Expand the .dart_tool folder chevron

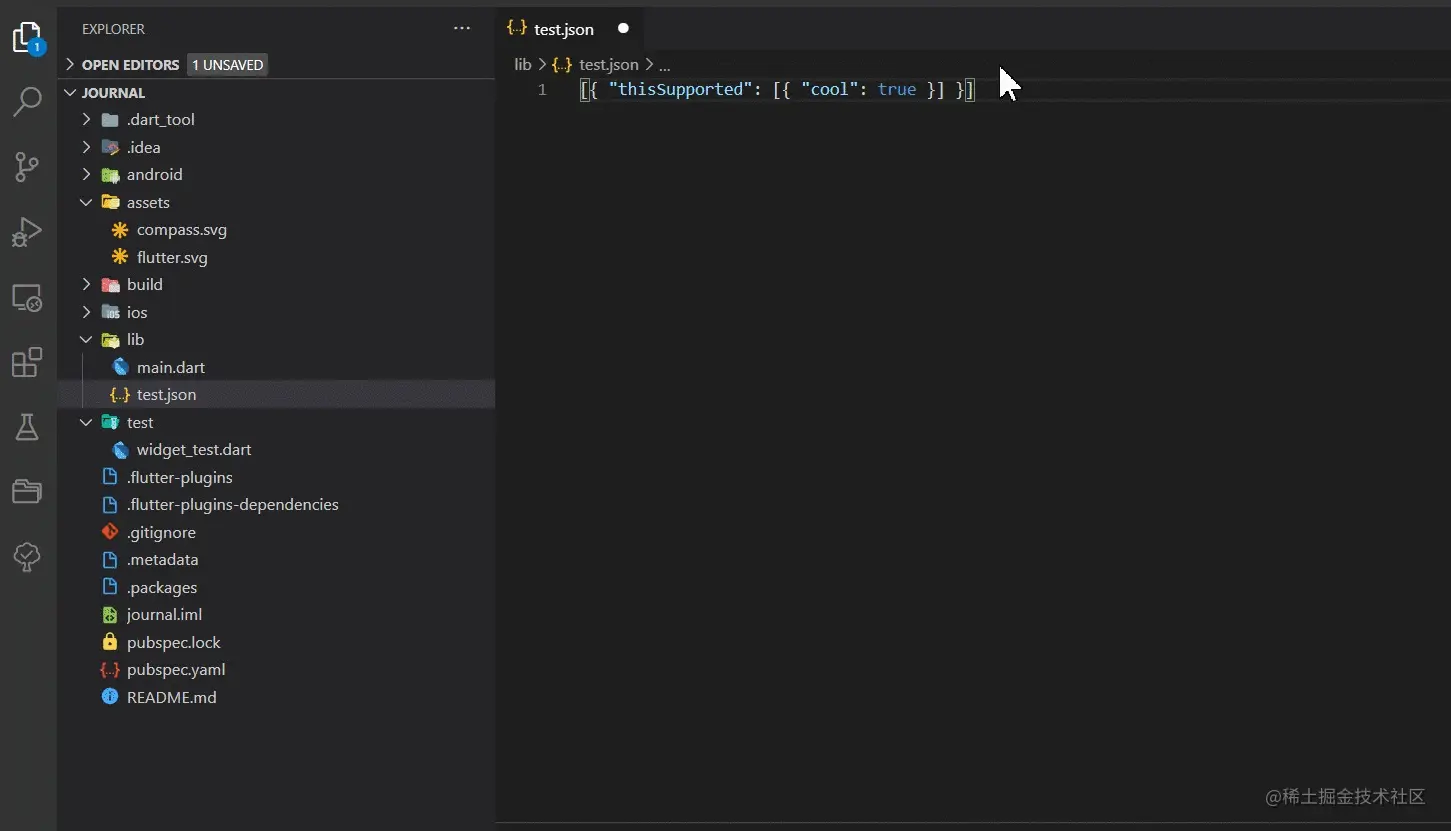pyautogui.click(x=86, y=120)
